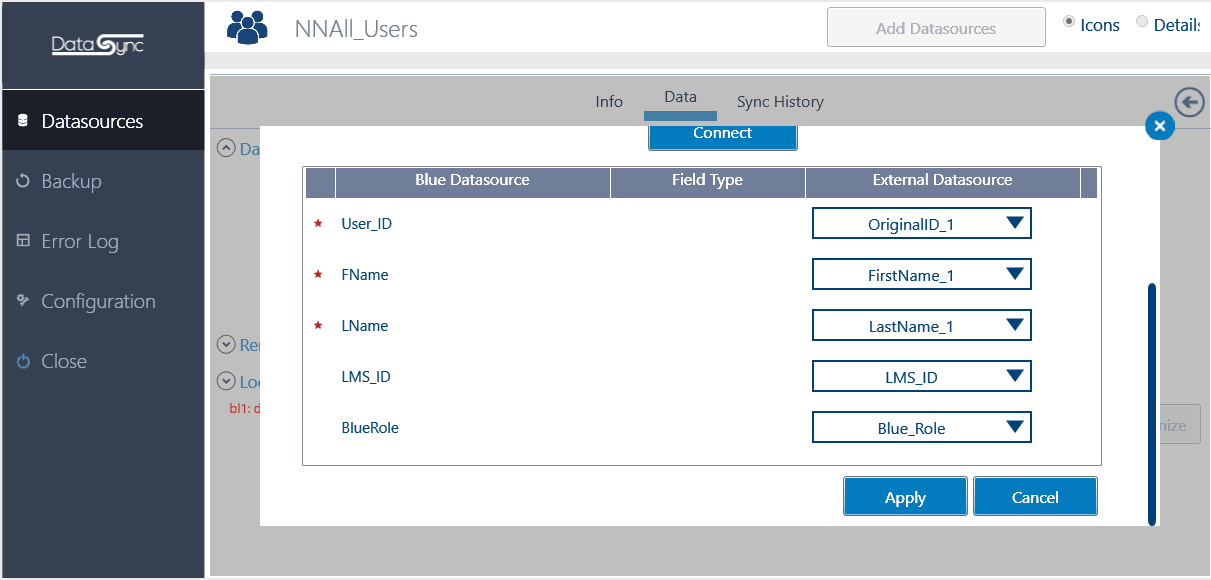
Task: Open Datasources in the sidebar
Action: pyautogui.click(x=103, y=121)
